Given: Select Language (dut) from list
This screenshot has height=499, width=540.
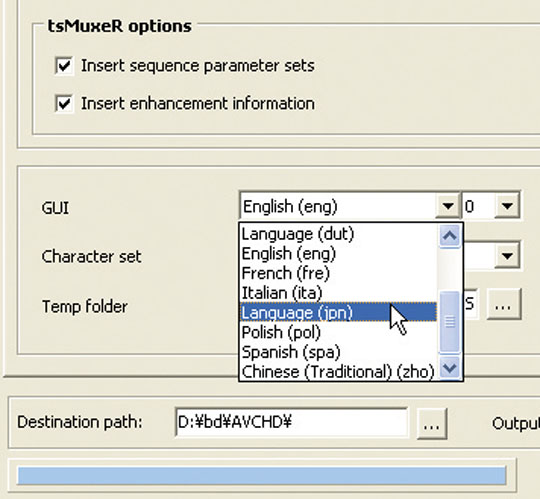Looking at the screenshot, I should point(339,234).
